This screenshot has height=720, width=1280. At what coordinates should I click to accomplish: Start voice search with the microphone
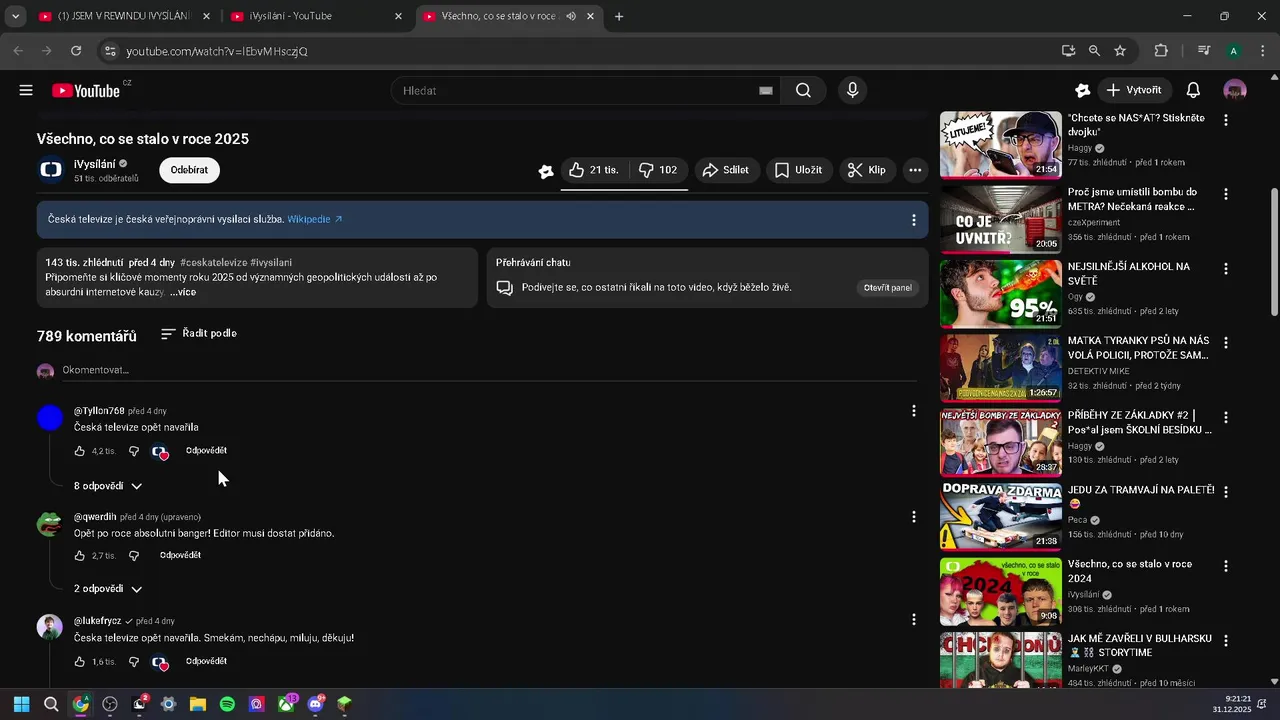pos(852,90)
